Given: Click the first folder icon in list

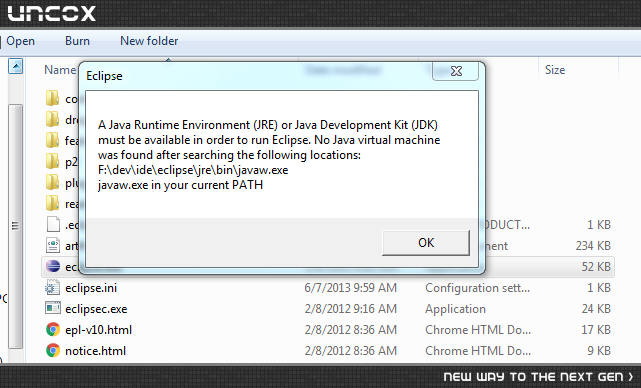Looking at the screenshot, I should [52, 99].
